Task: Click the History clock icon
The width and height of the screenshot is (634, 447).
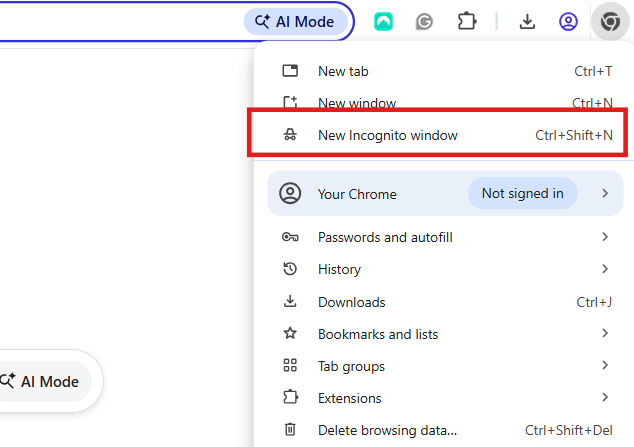Action: click(x=290, y=269)
